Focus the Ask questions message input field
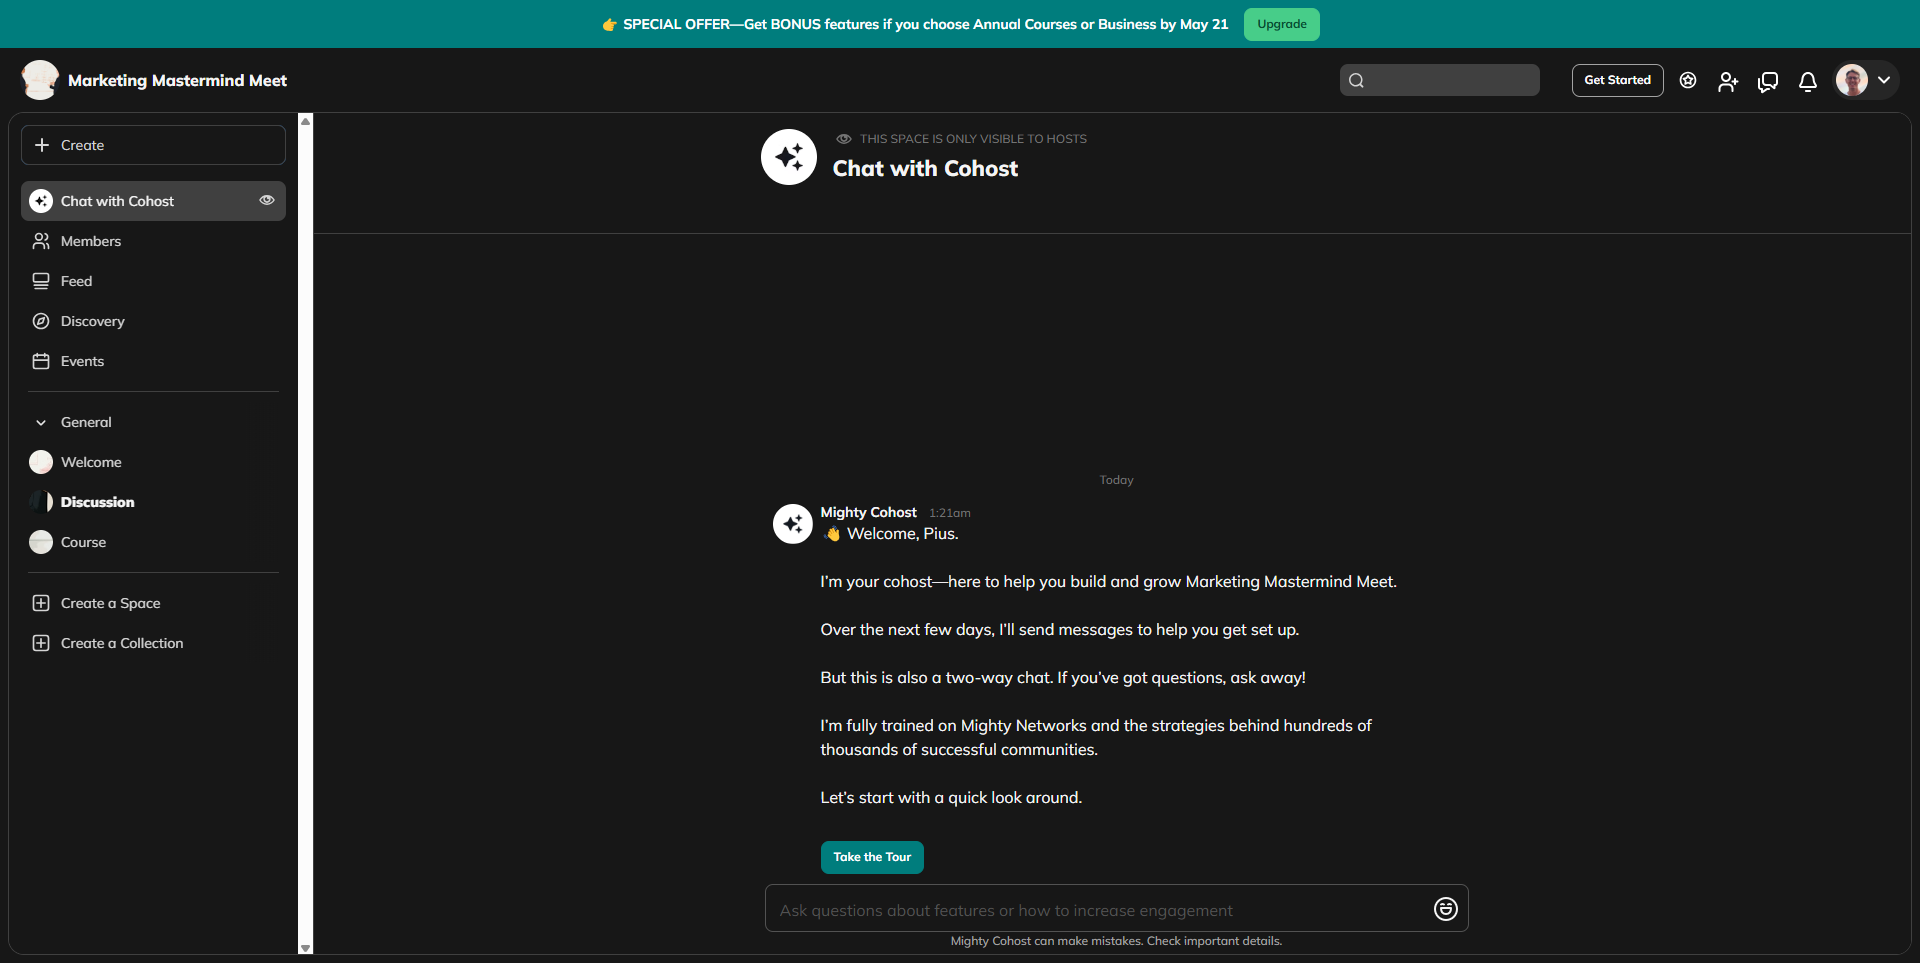Viewport: 1920px width, 963px height. [1095, 910]
